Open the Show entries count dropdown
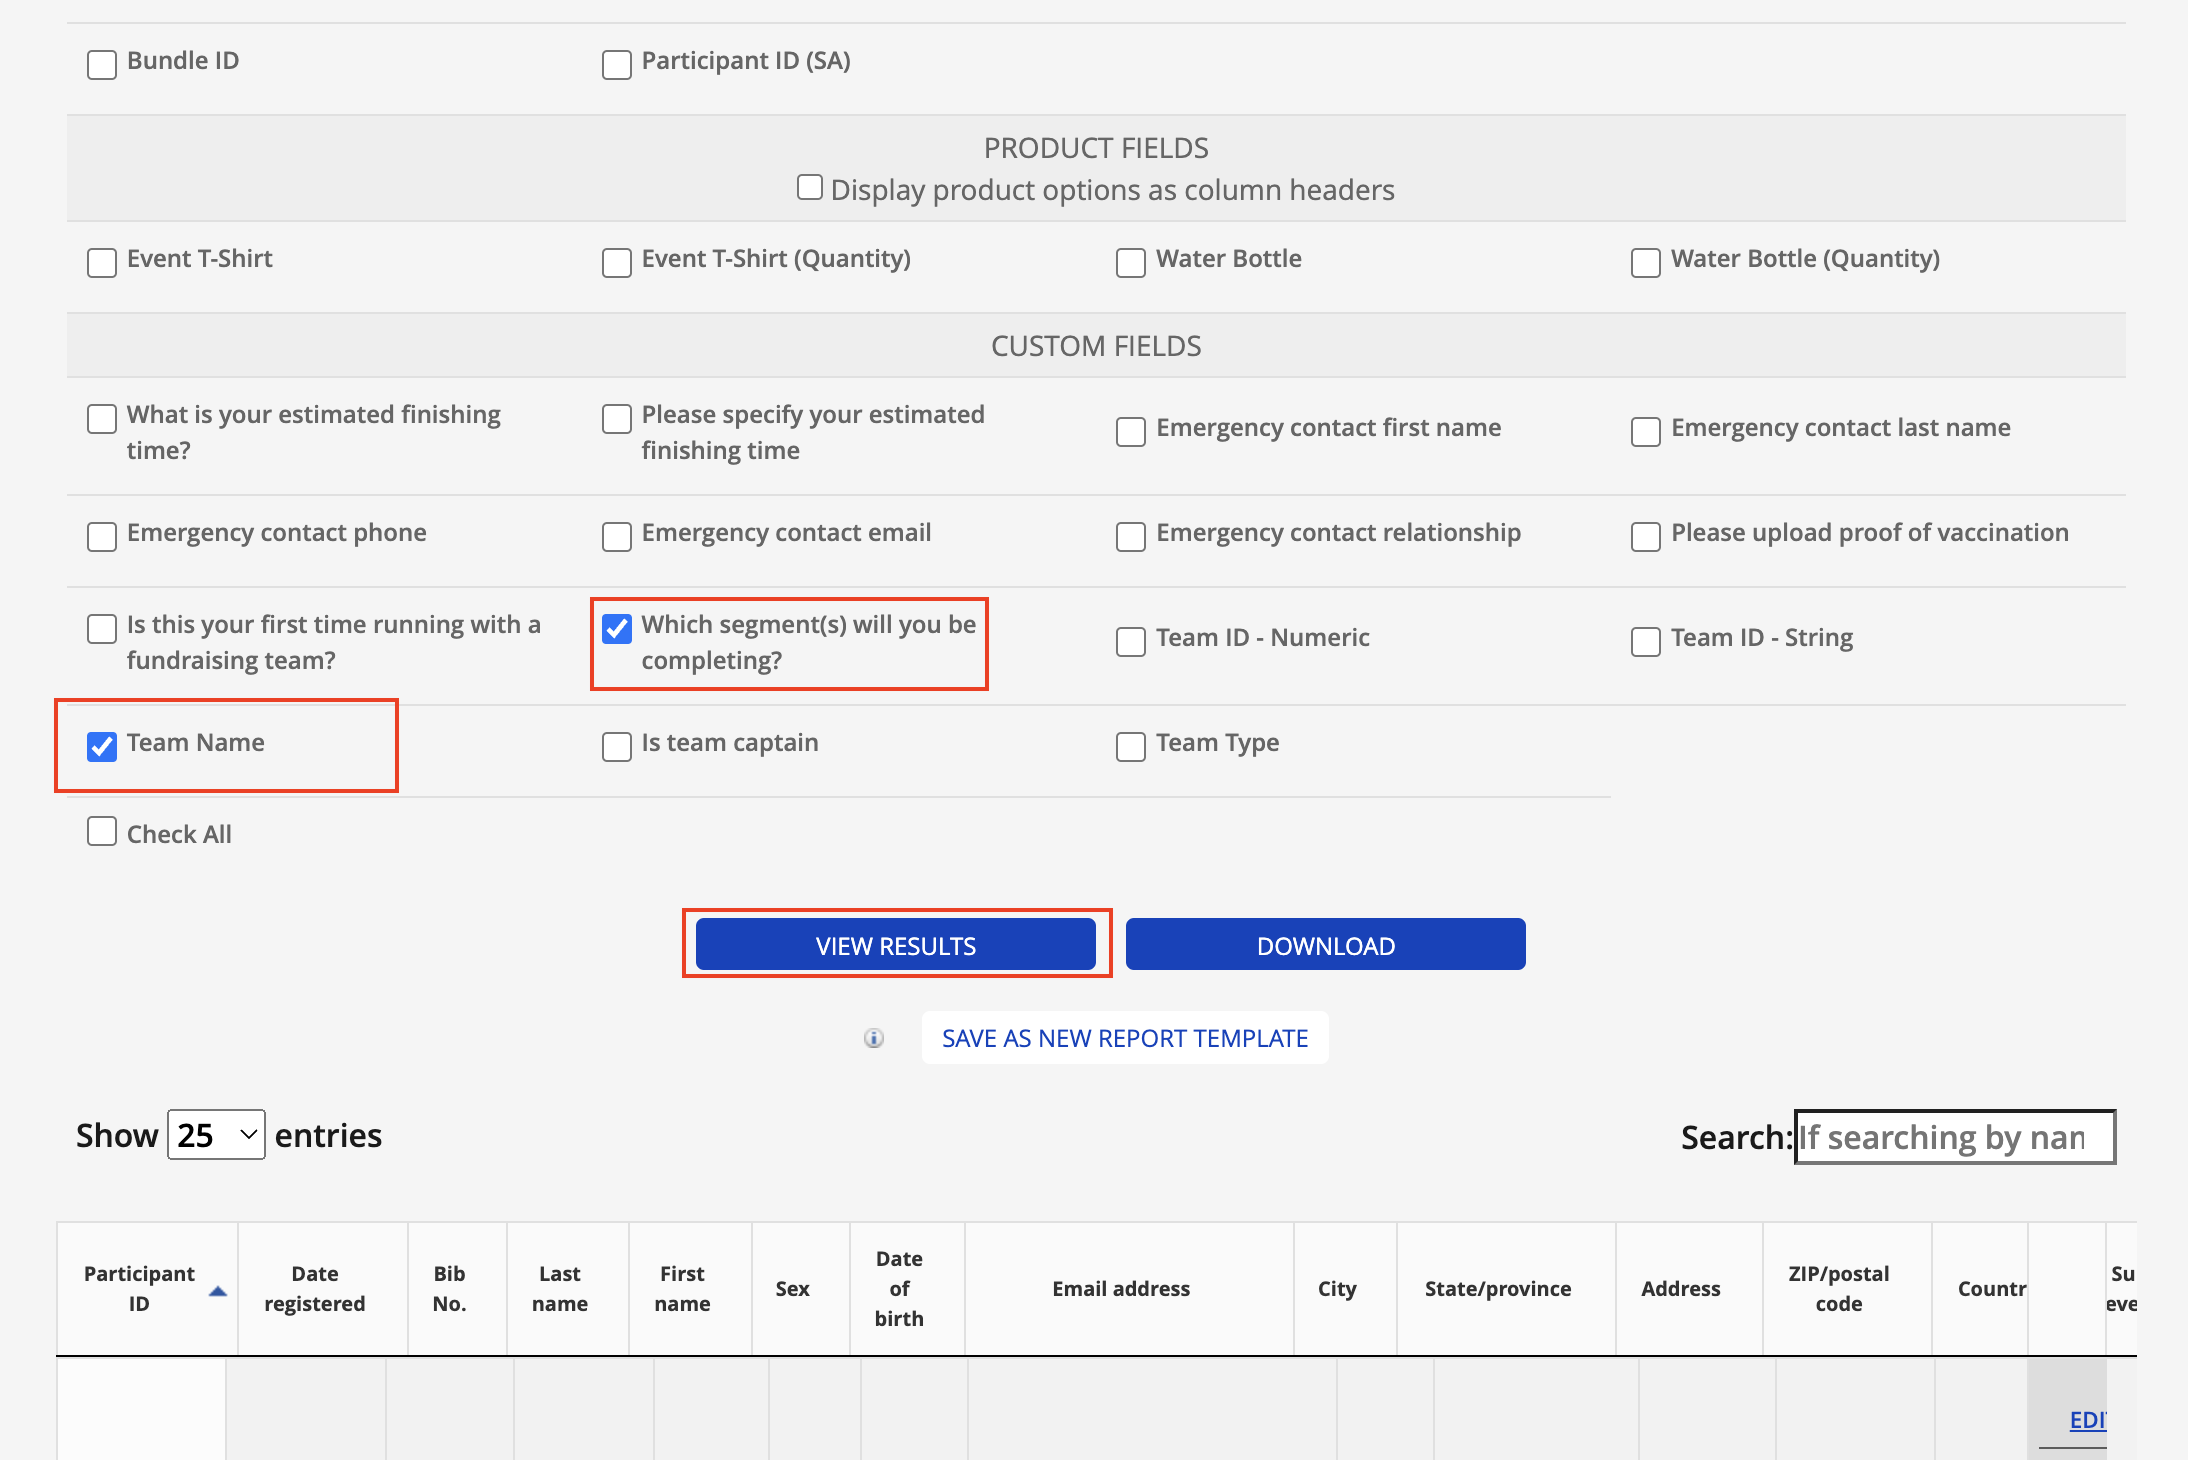2188x1460 pixels. point(216,1135)
